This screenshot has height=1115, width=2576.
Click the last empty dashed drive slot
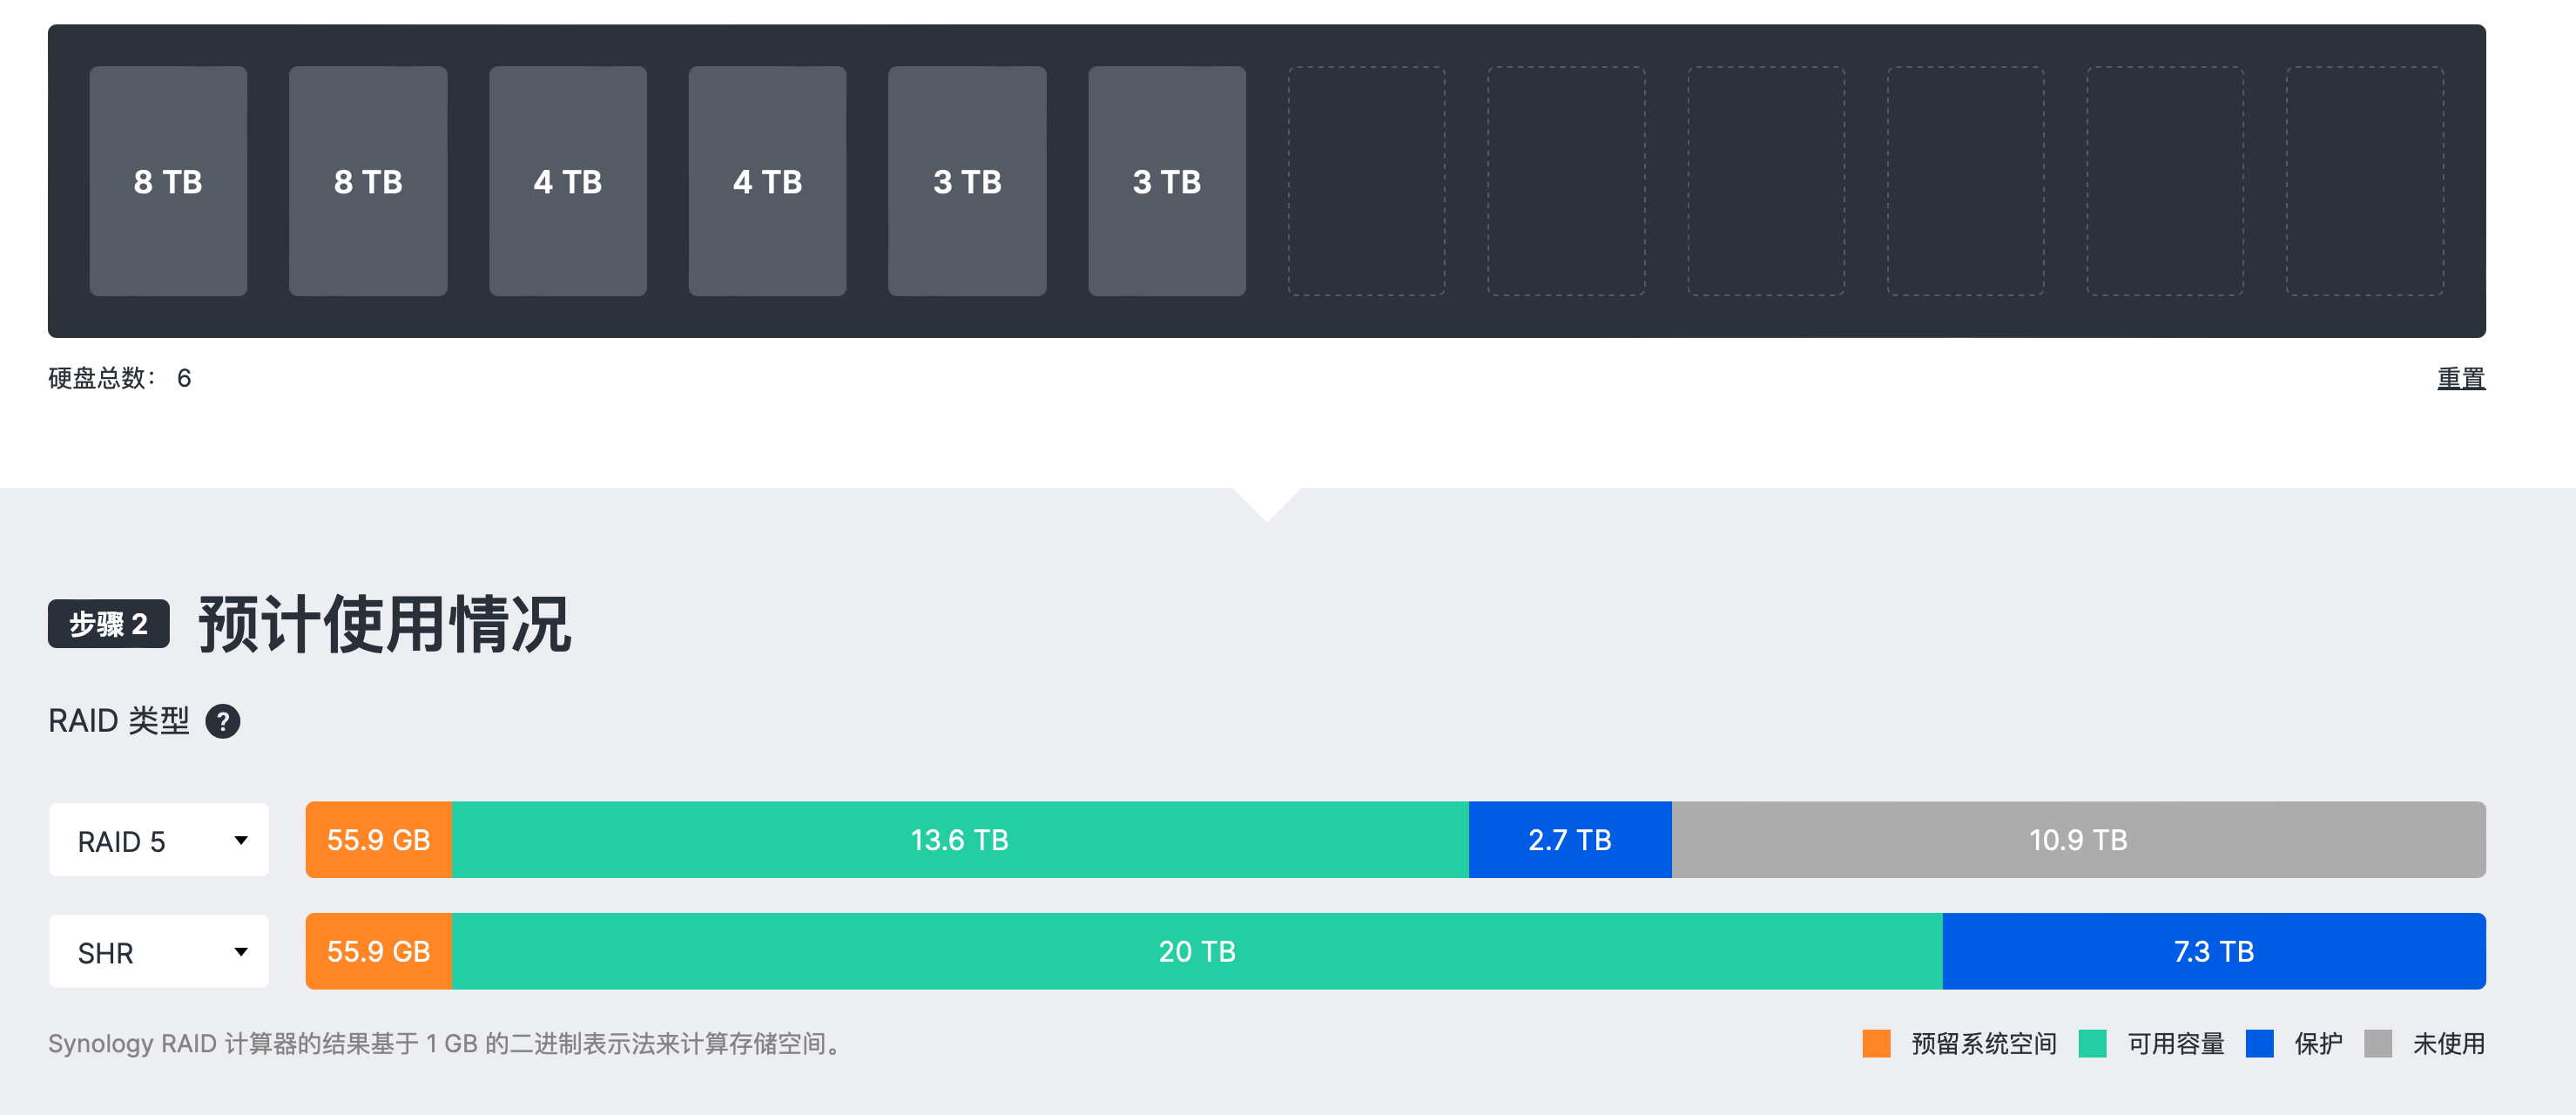click(x=2365, y=181)
